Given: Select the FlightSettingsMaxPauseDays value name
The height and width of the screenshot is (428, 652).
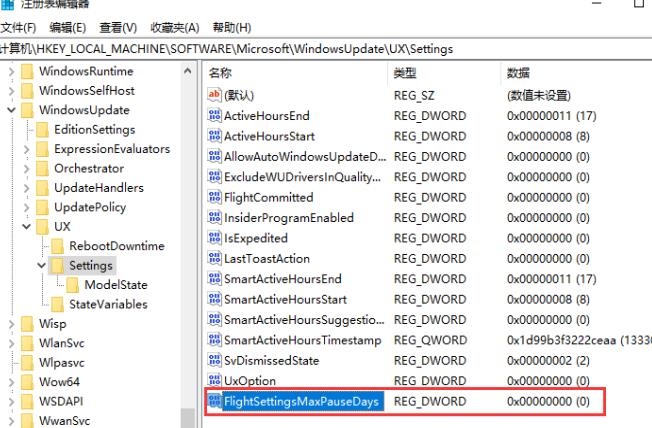Looking at the screenshot, I should pos(302,401).
